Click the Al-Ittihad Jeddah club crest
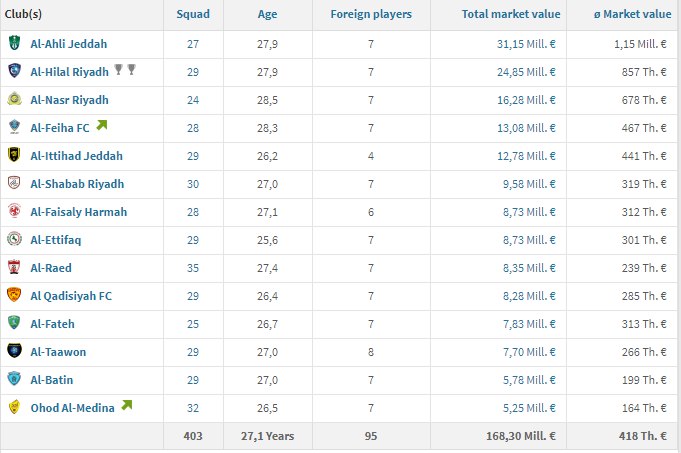Viewport: 681px width, 453px height. coord(14,155)
